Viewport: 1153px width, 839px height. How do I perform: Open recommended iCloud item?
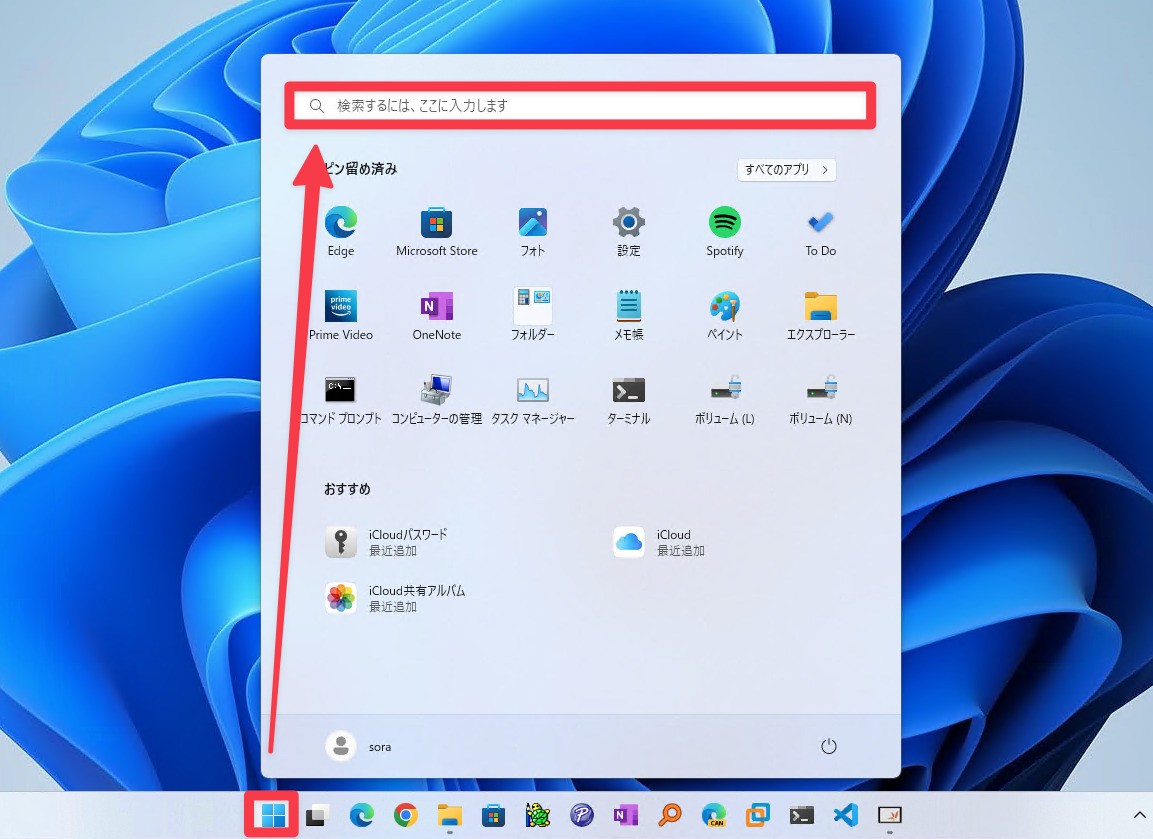(x=660, y=543)
